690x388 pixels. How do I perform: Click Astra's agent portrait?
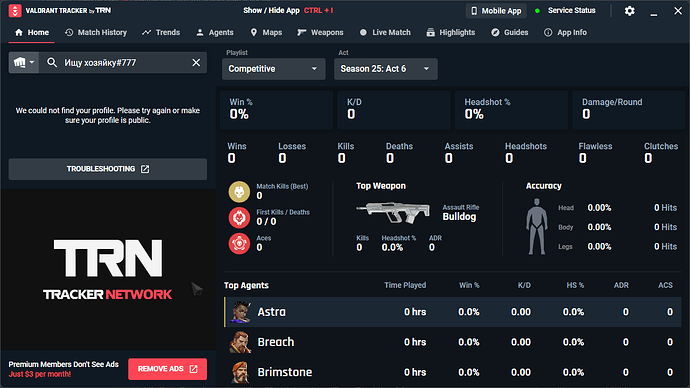(241, 312)
